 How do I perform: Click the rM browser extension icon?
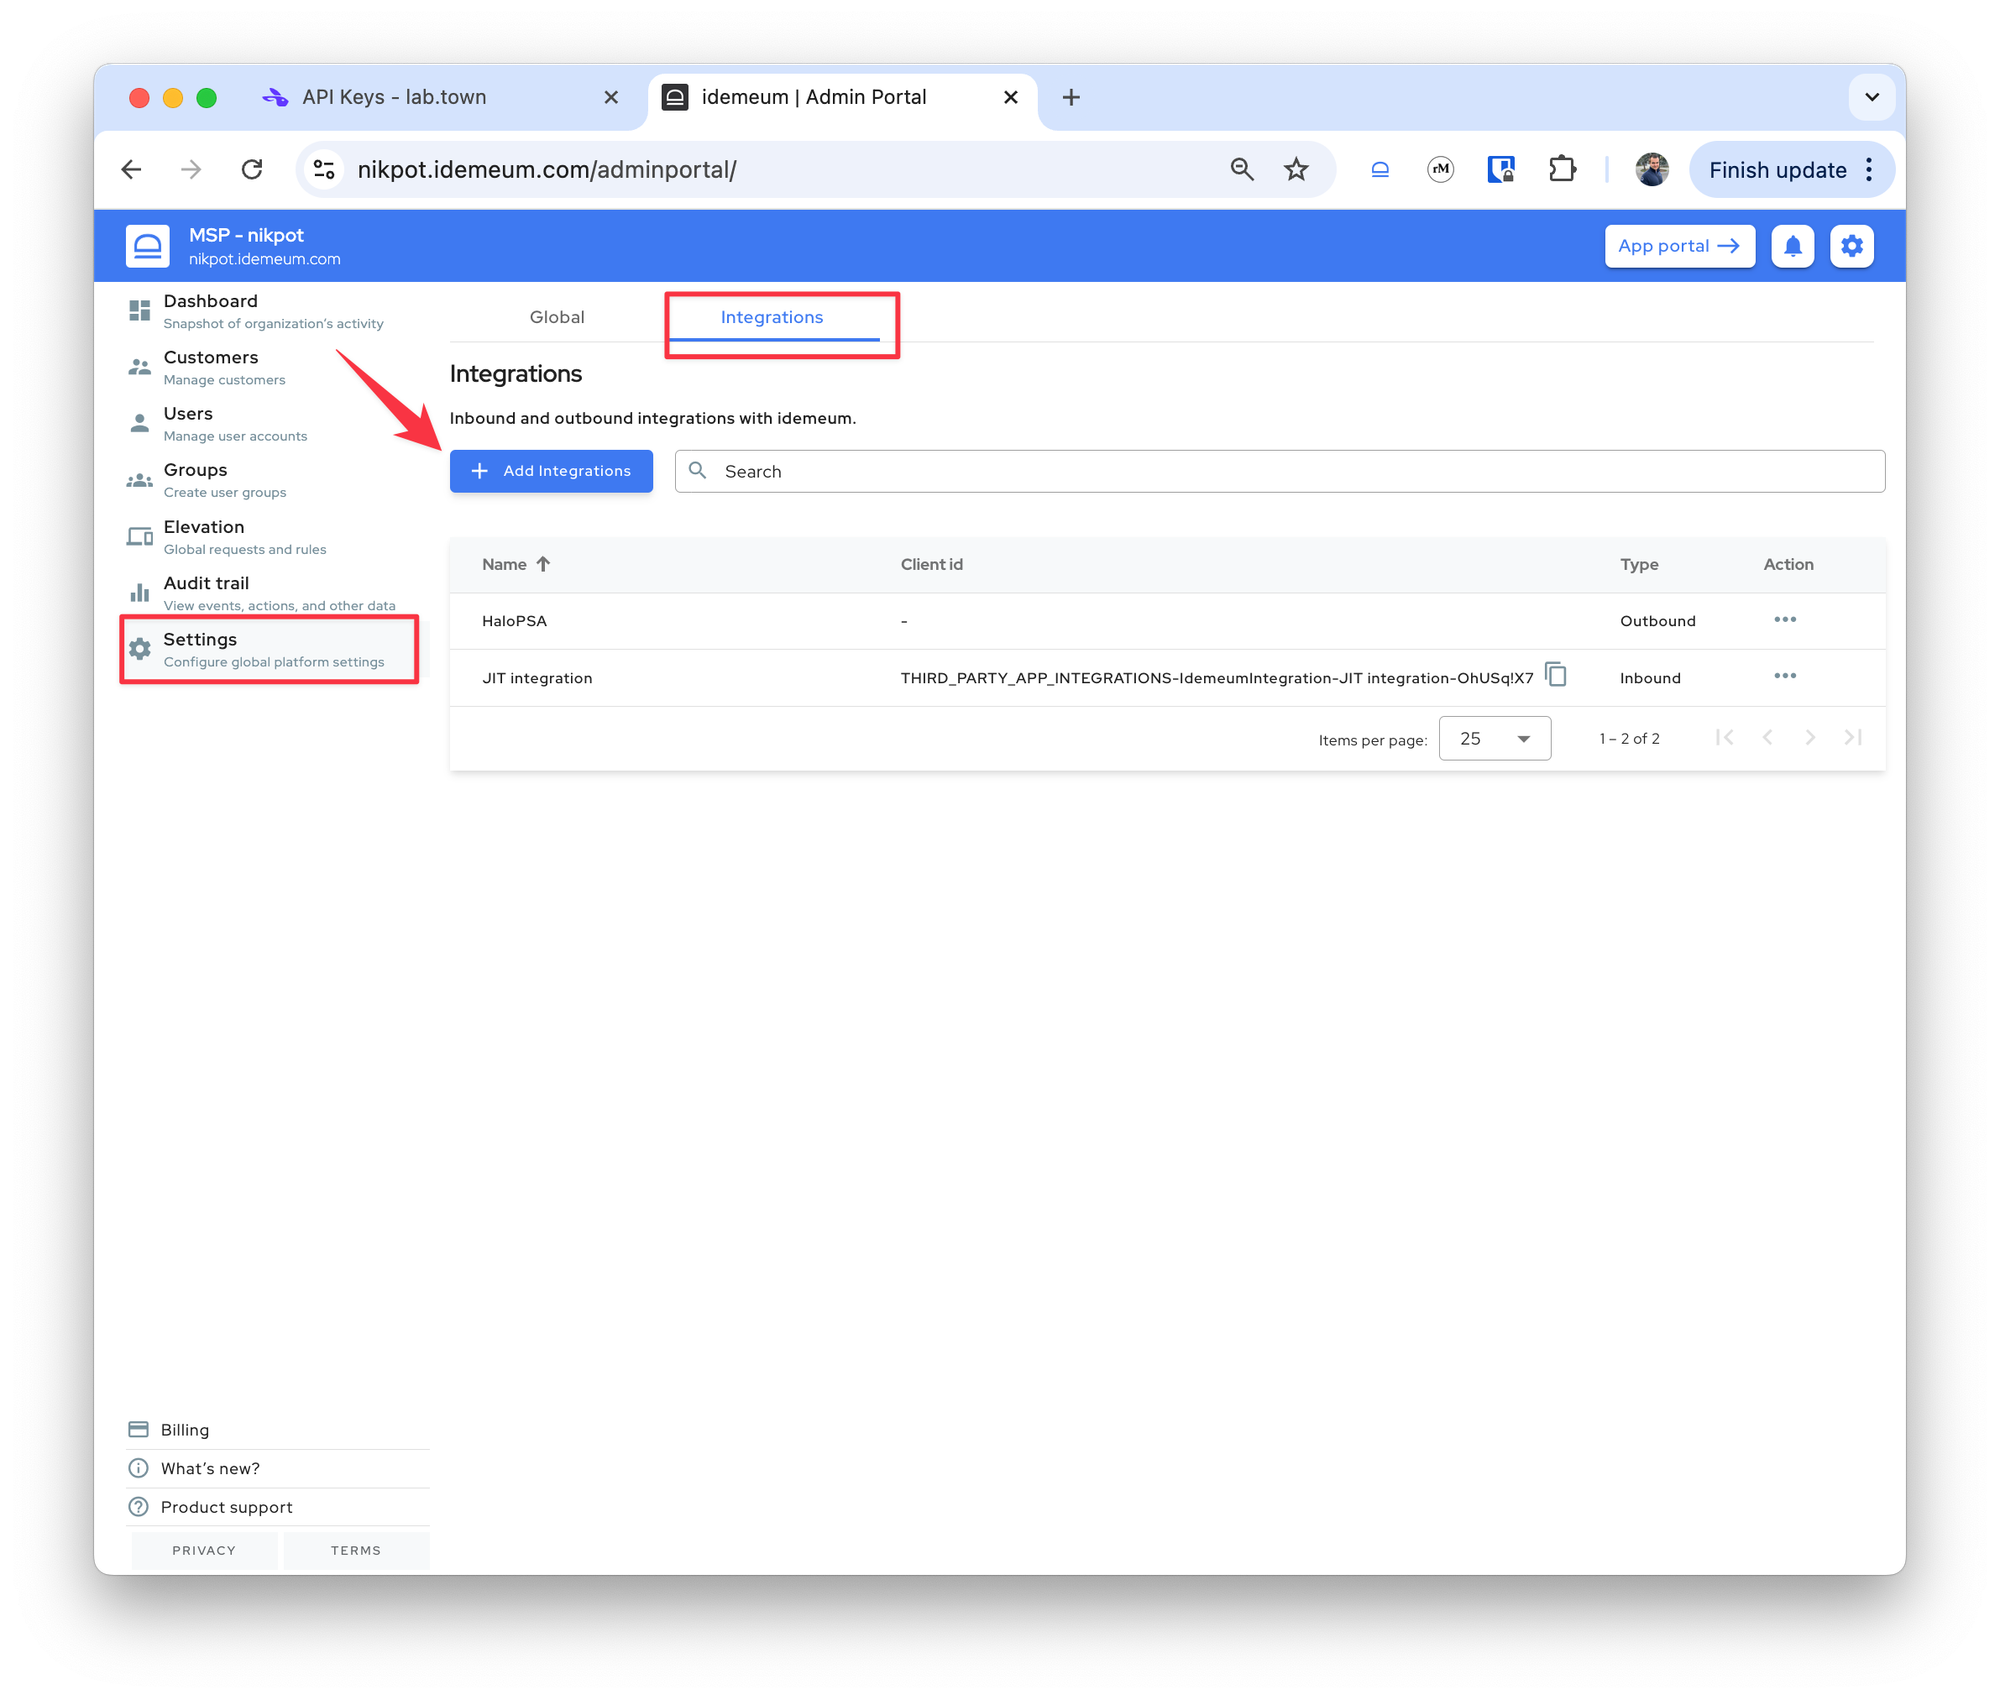(1440, 169)
